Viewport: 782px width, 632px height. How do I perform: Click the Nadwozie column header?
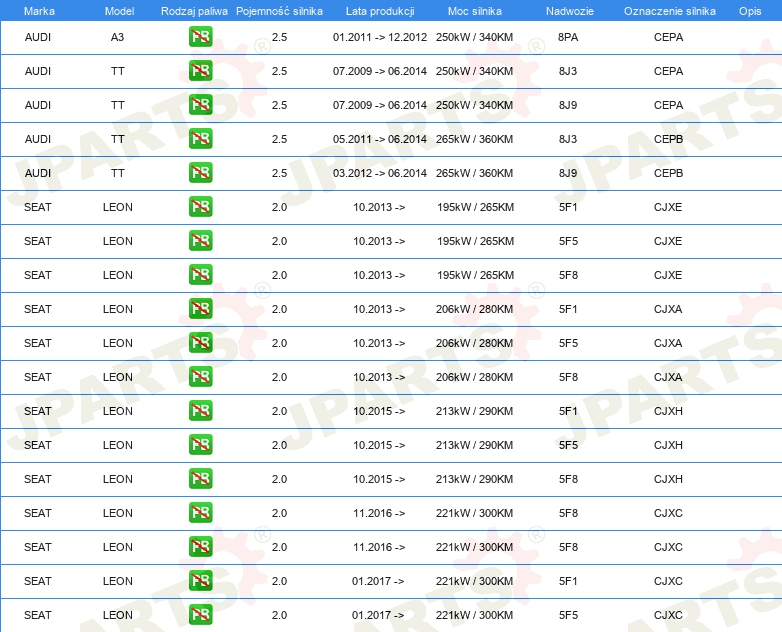pos(570,11)
